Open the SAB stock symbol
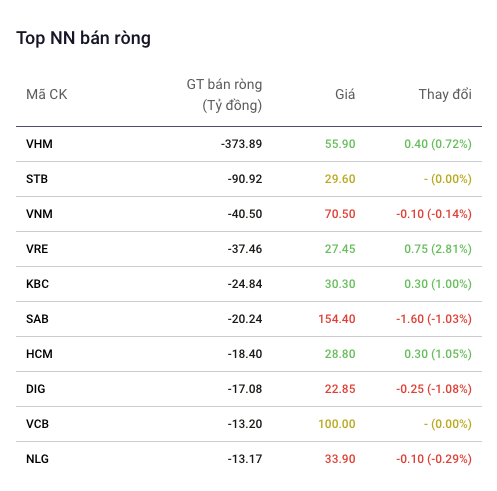The image size is (497, 491). (x=37, y=319)
